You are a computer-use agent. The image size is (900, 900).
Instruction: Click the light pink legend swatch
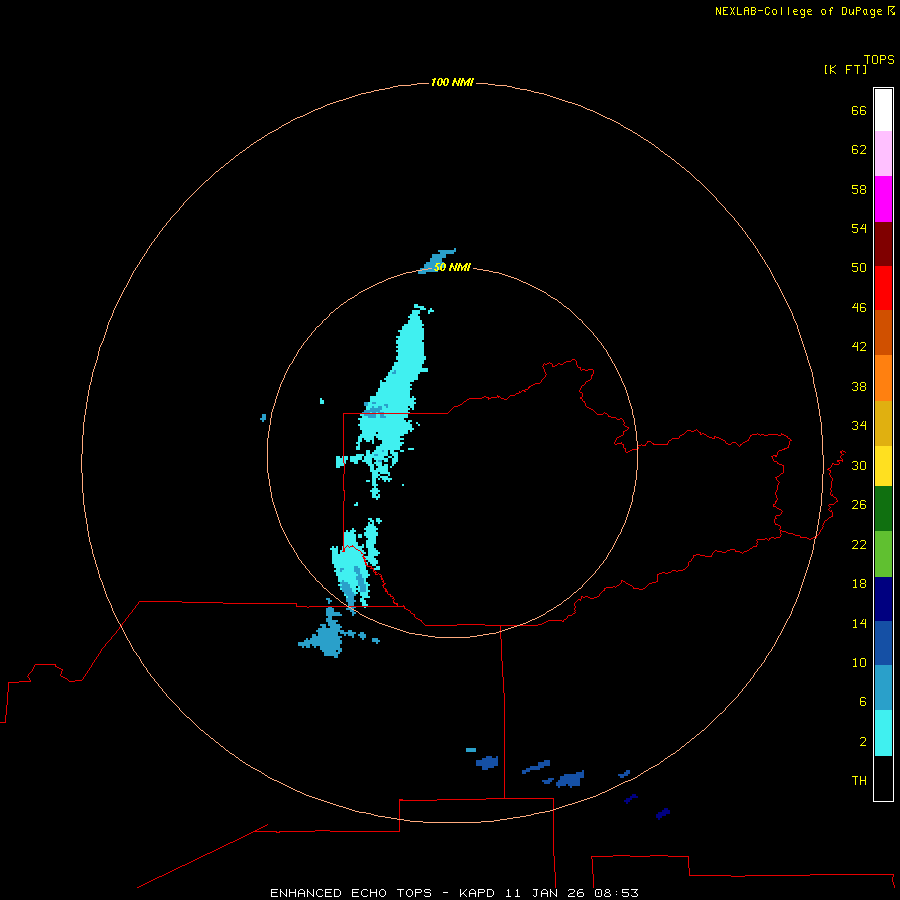click(883, 154)
